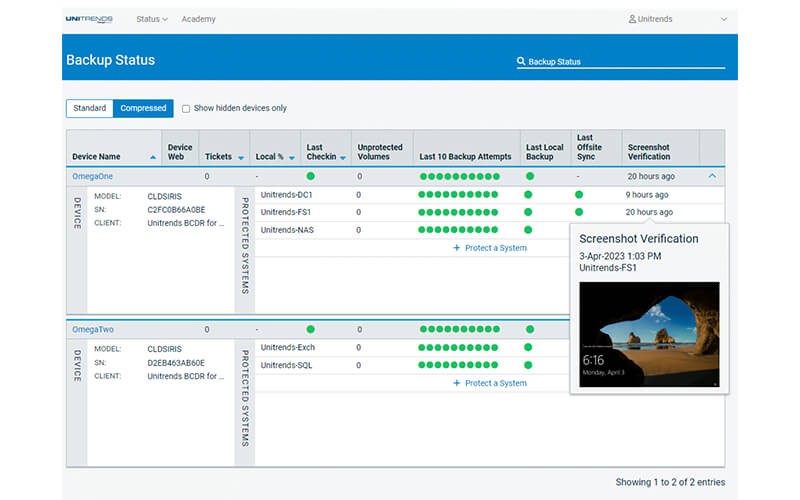Enable Show hidden devices only checkbox
Image resolution: width=800 pixels, height=500 pixels.
[186, 109]
